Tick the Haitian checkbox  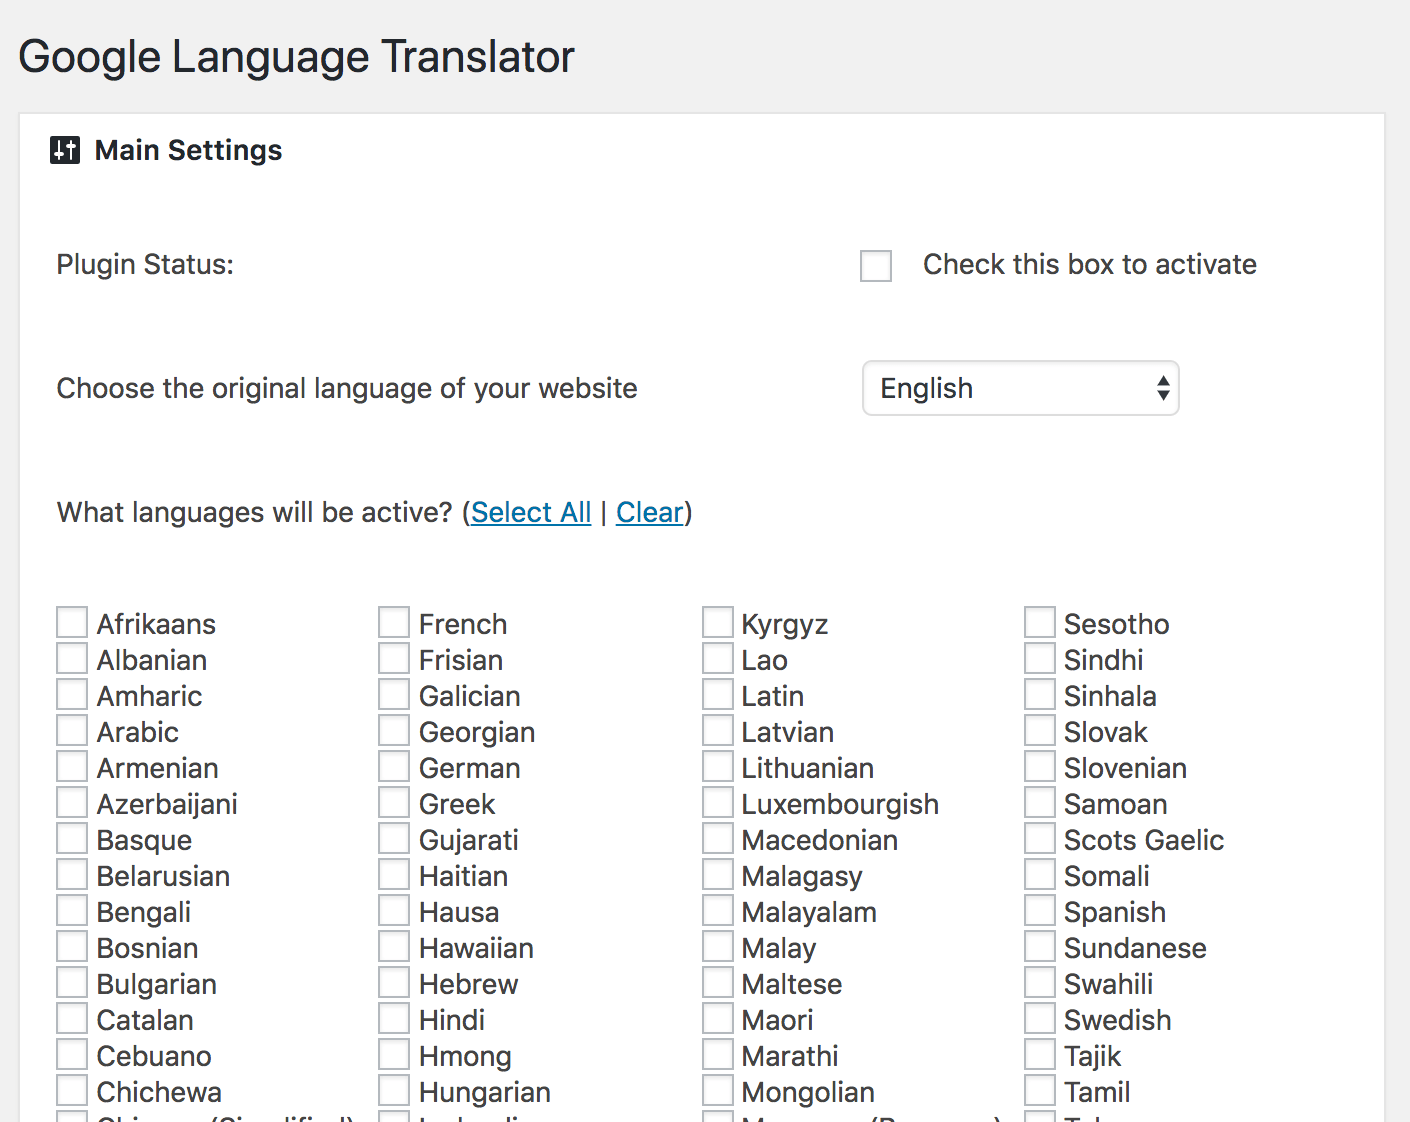click(x=394, y=874)
